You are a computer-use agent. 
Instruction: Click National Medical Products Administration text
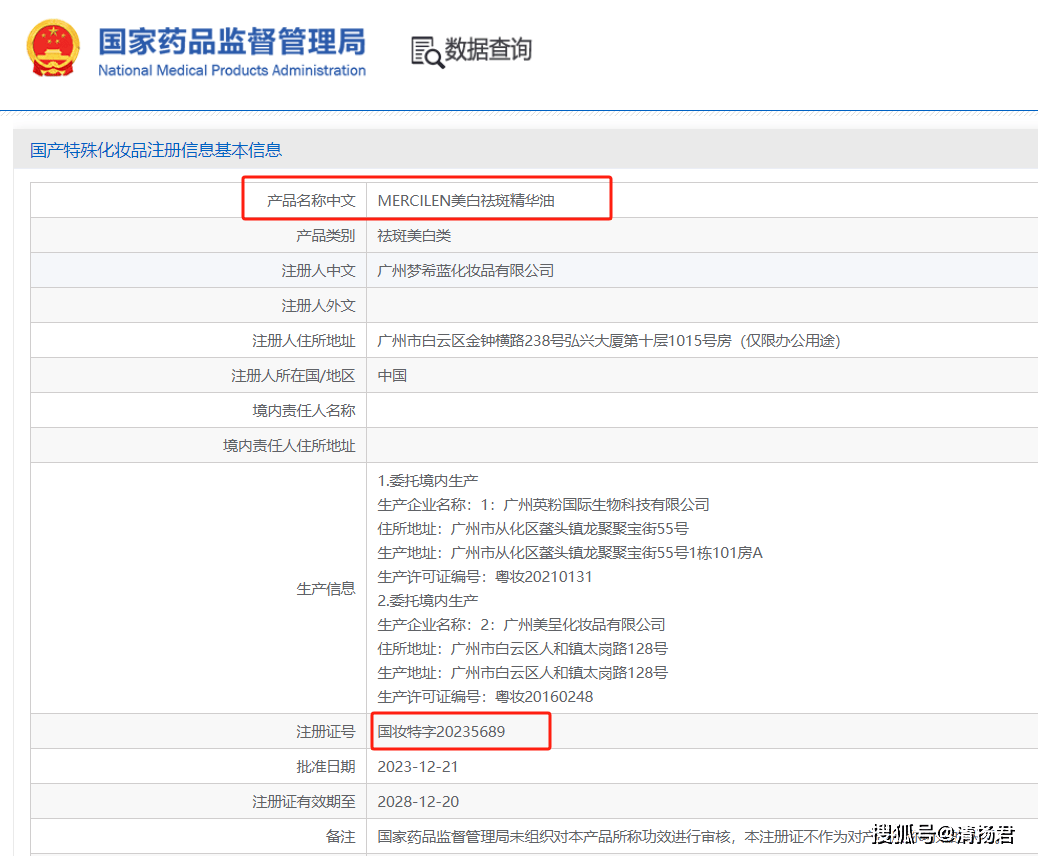(x=232, y=70)
